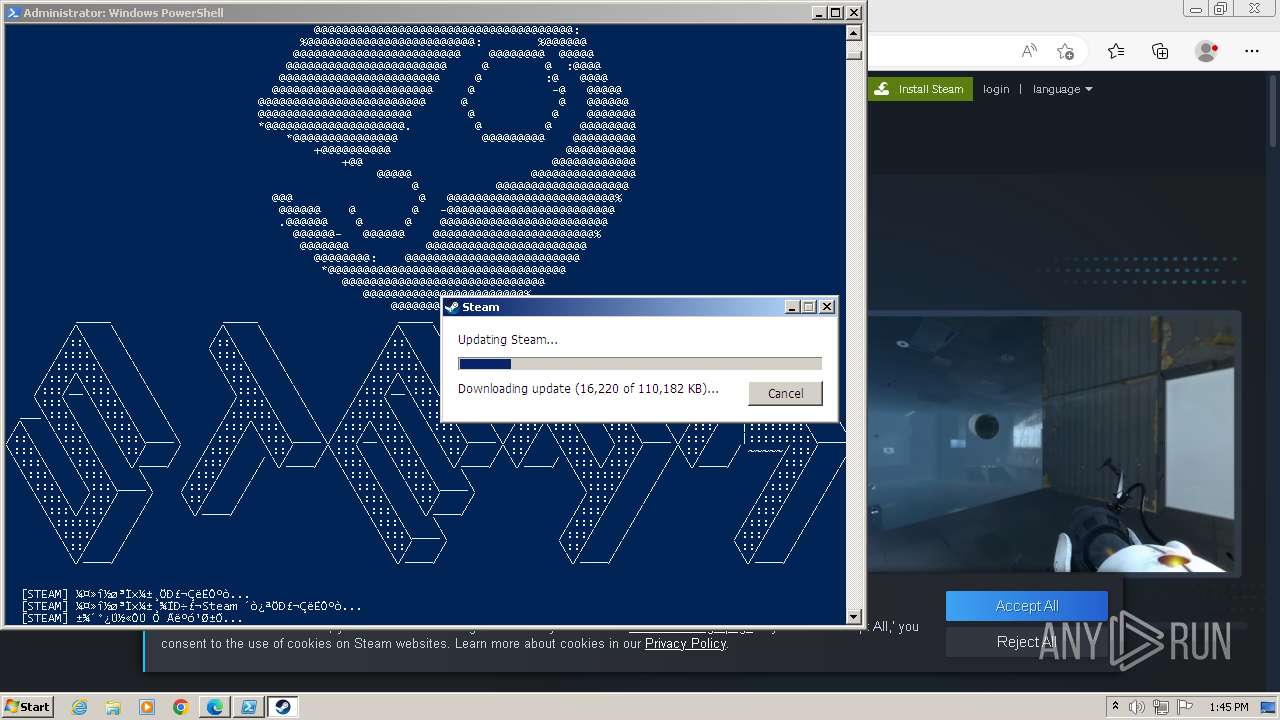The width and height of the screenshot is (1280, 720).
Task: Minimize the PowerShell window
Action: click(819, 13)
